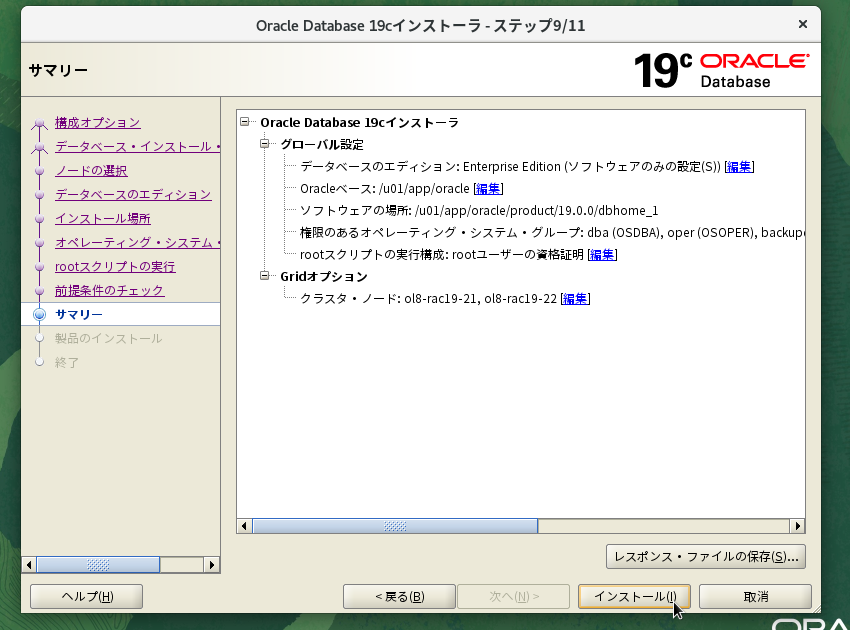
Task: Click the rootスクリプトの実行 step bullet
Action: (39, 267)
